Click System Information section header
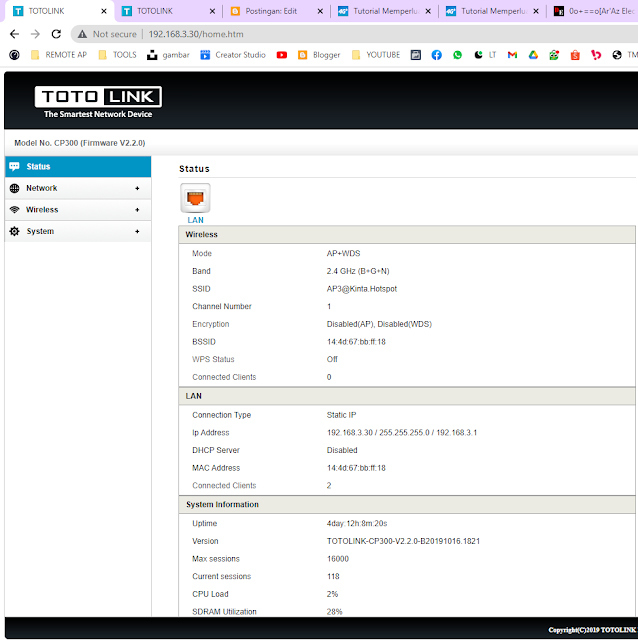Screen dimensions: 638x640 407,505
